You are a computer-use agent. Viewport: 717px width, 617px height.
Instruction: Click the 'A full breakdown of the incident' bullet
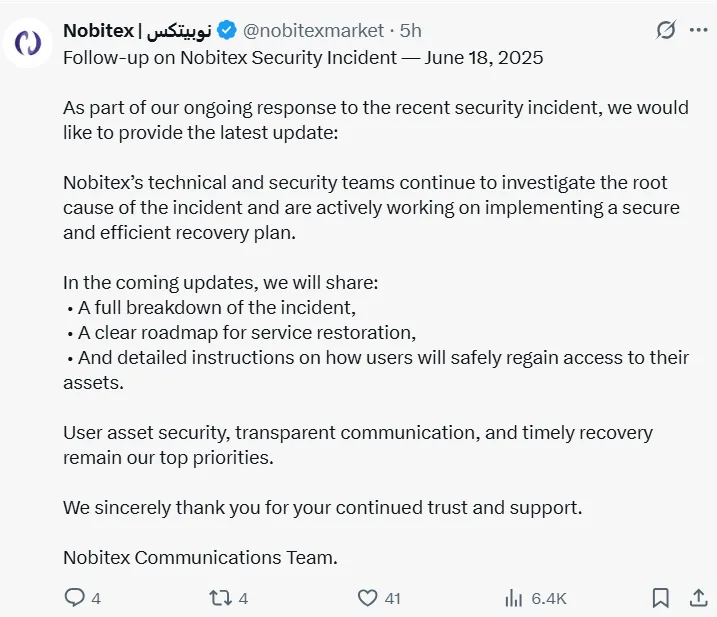click(215, 308)
